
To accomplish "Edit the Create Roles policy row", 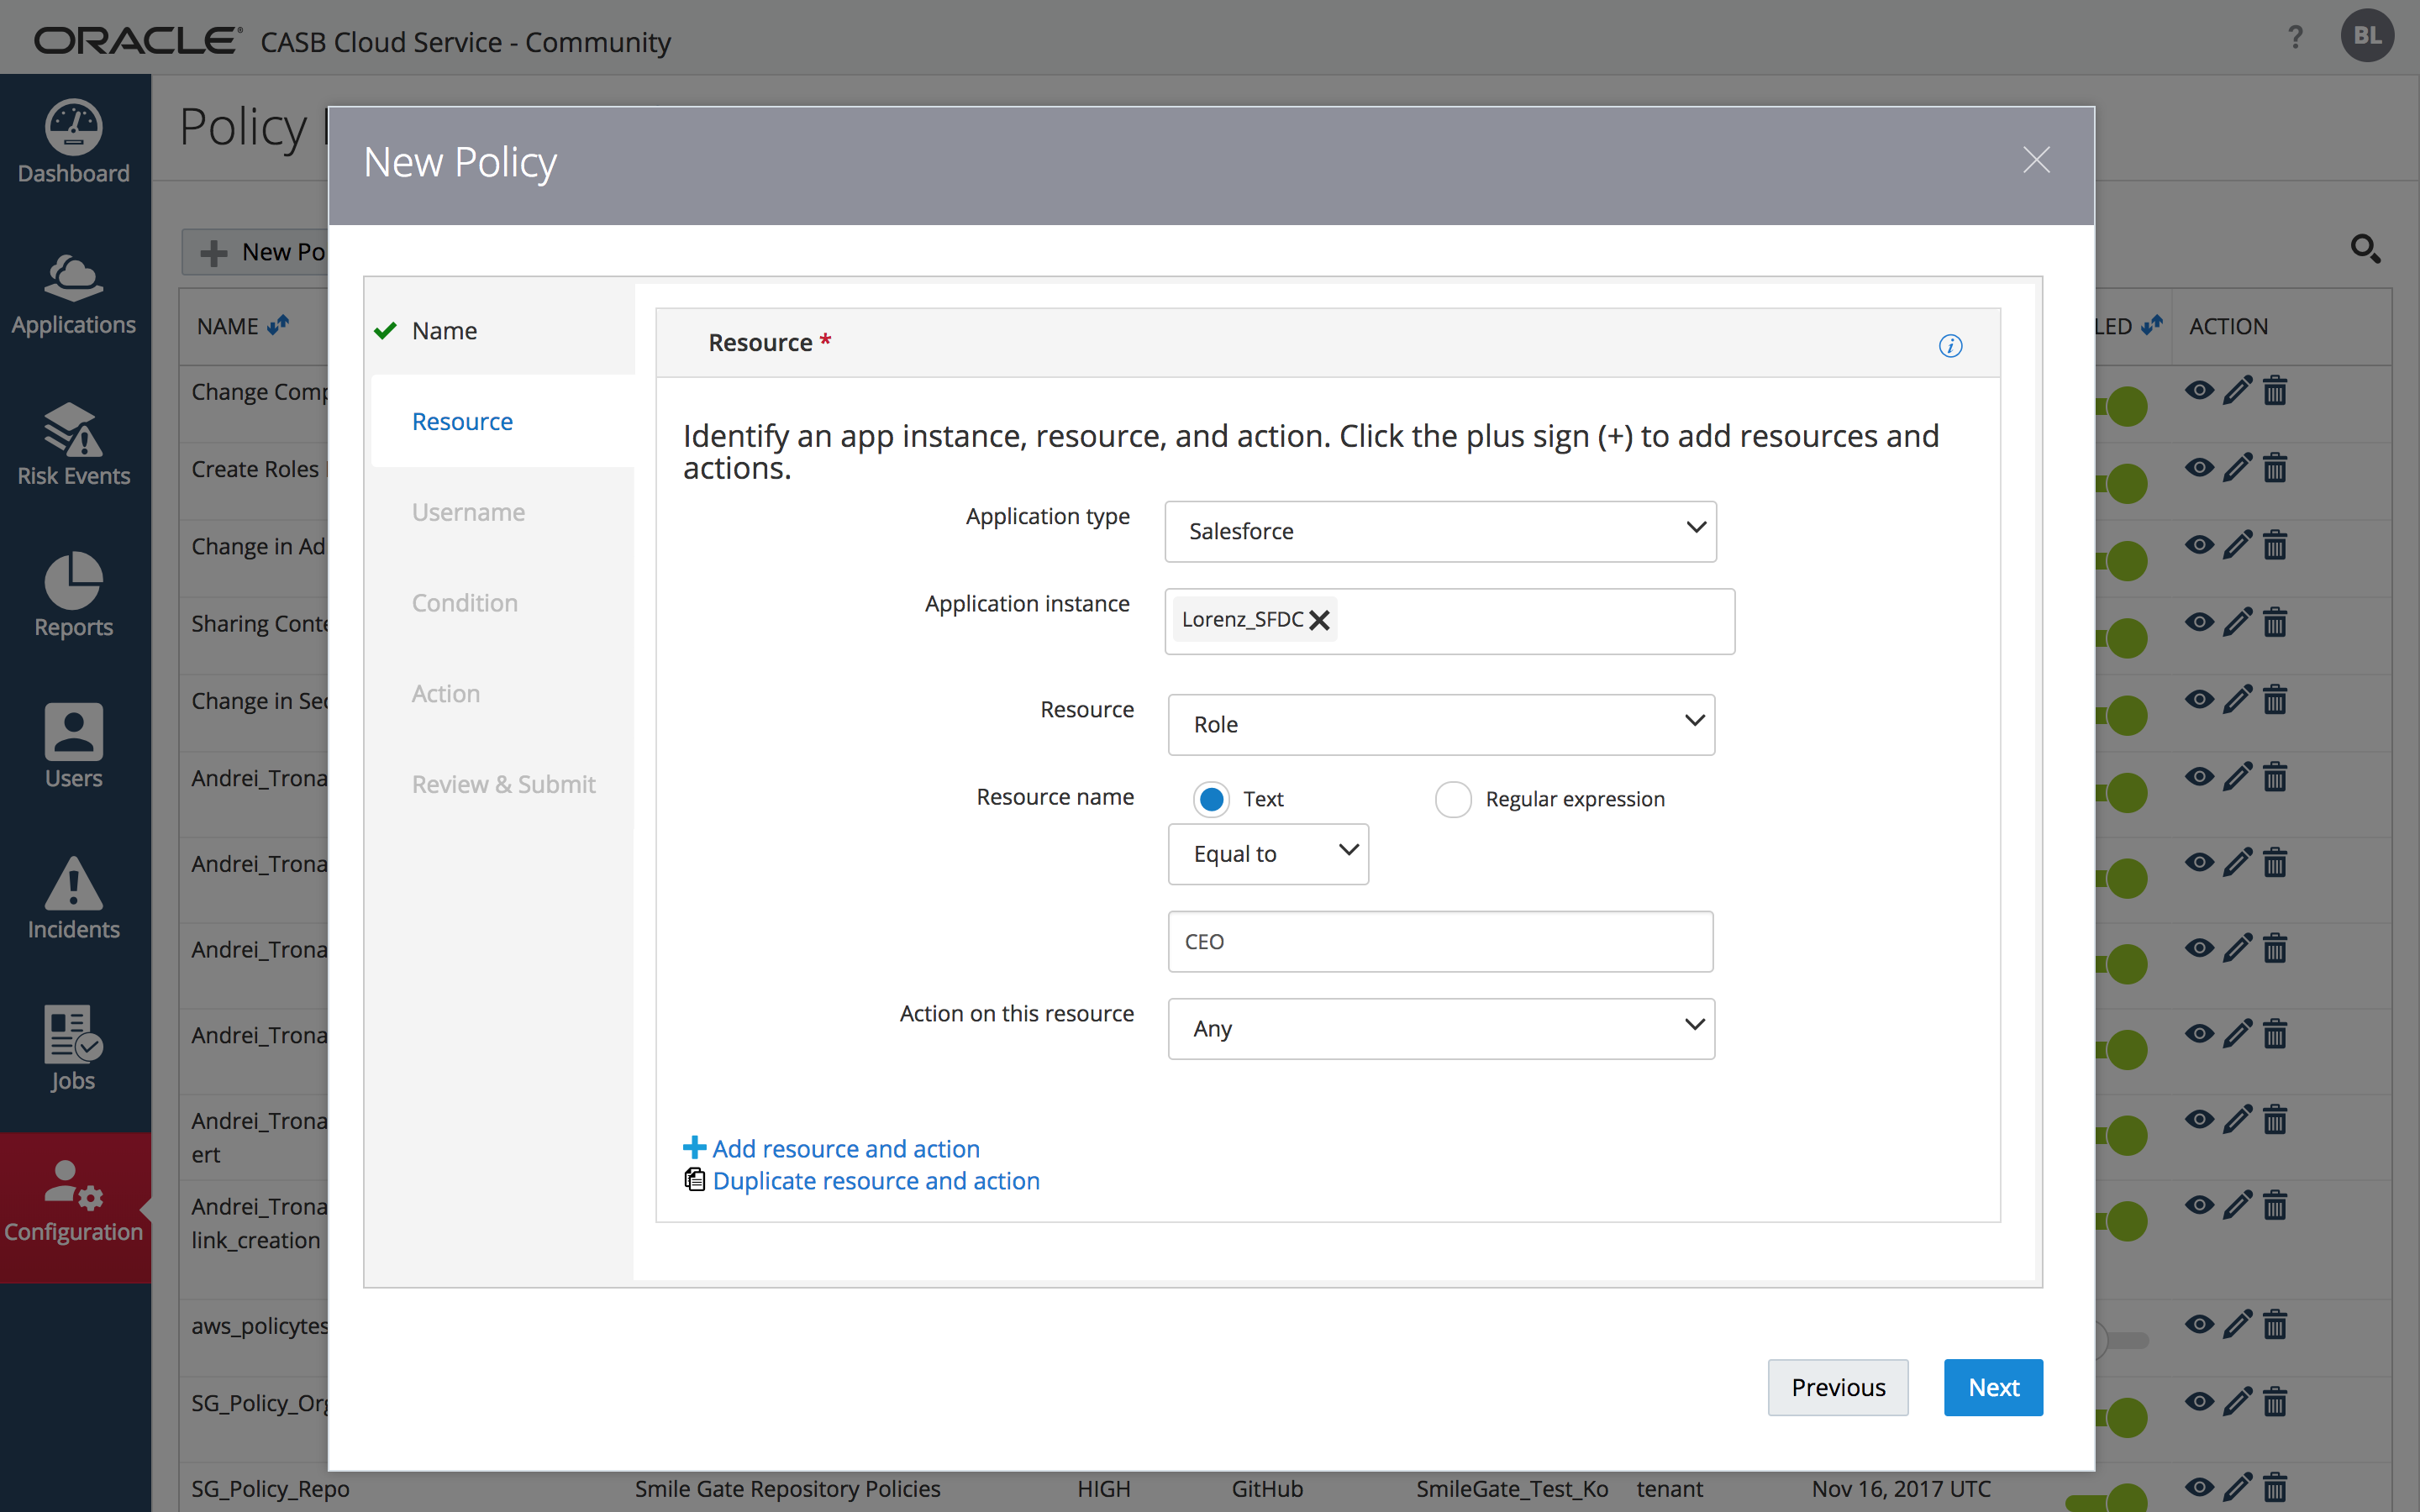I will pyautogui.click(x=2237, y=467).
